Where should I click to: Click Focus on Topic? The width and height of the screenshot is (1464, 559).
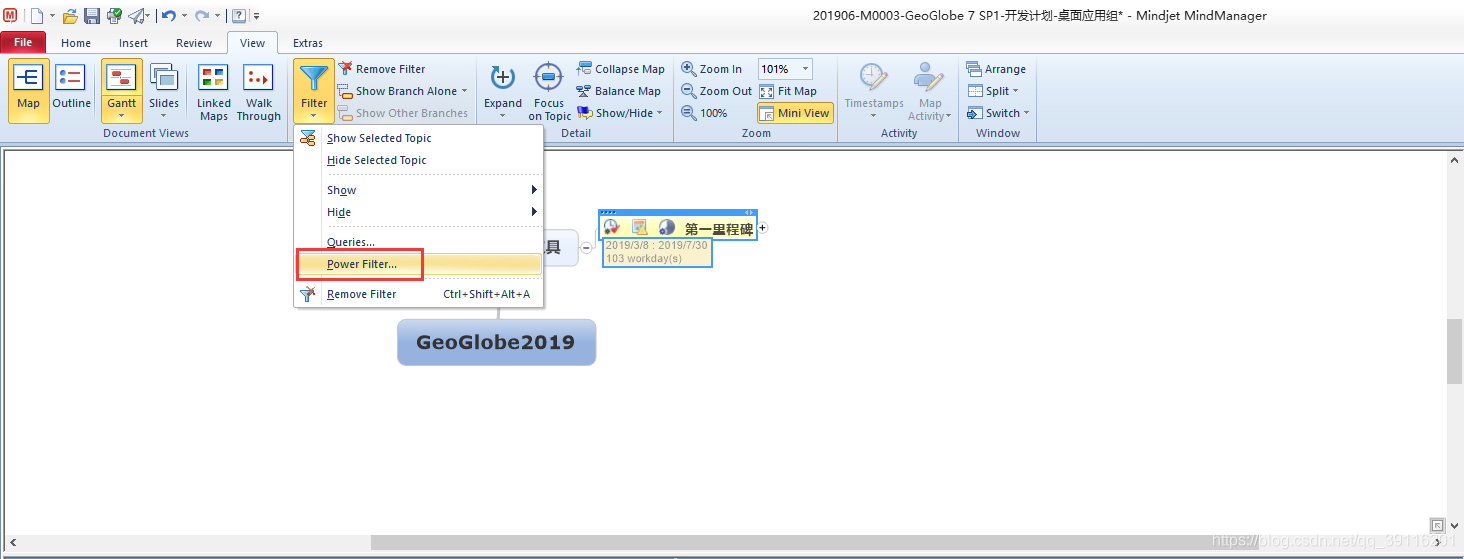[550, 92]
